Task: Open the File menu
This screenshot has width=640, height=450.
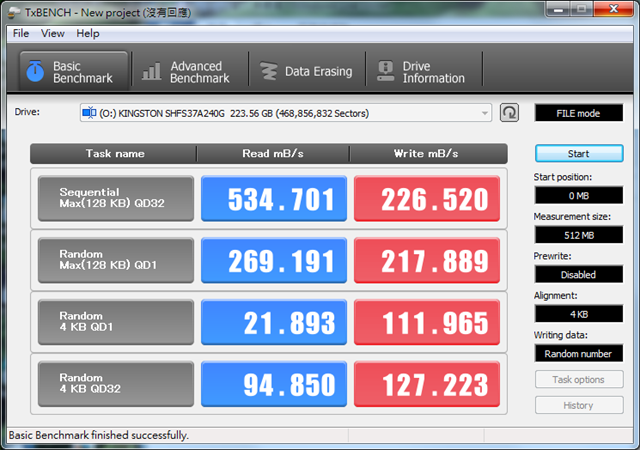Action: pos(21,33)
